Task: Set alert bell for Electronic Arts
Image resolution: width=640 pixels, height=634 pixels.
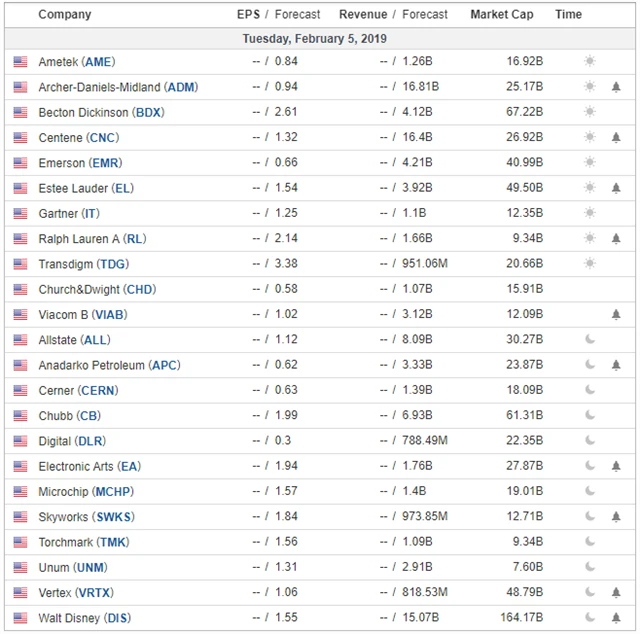Action: point(616,466)
